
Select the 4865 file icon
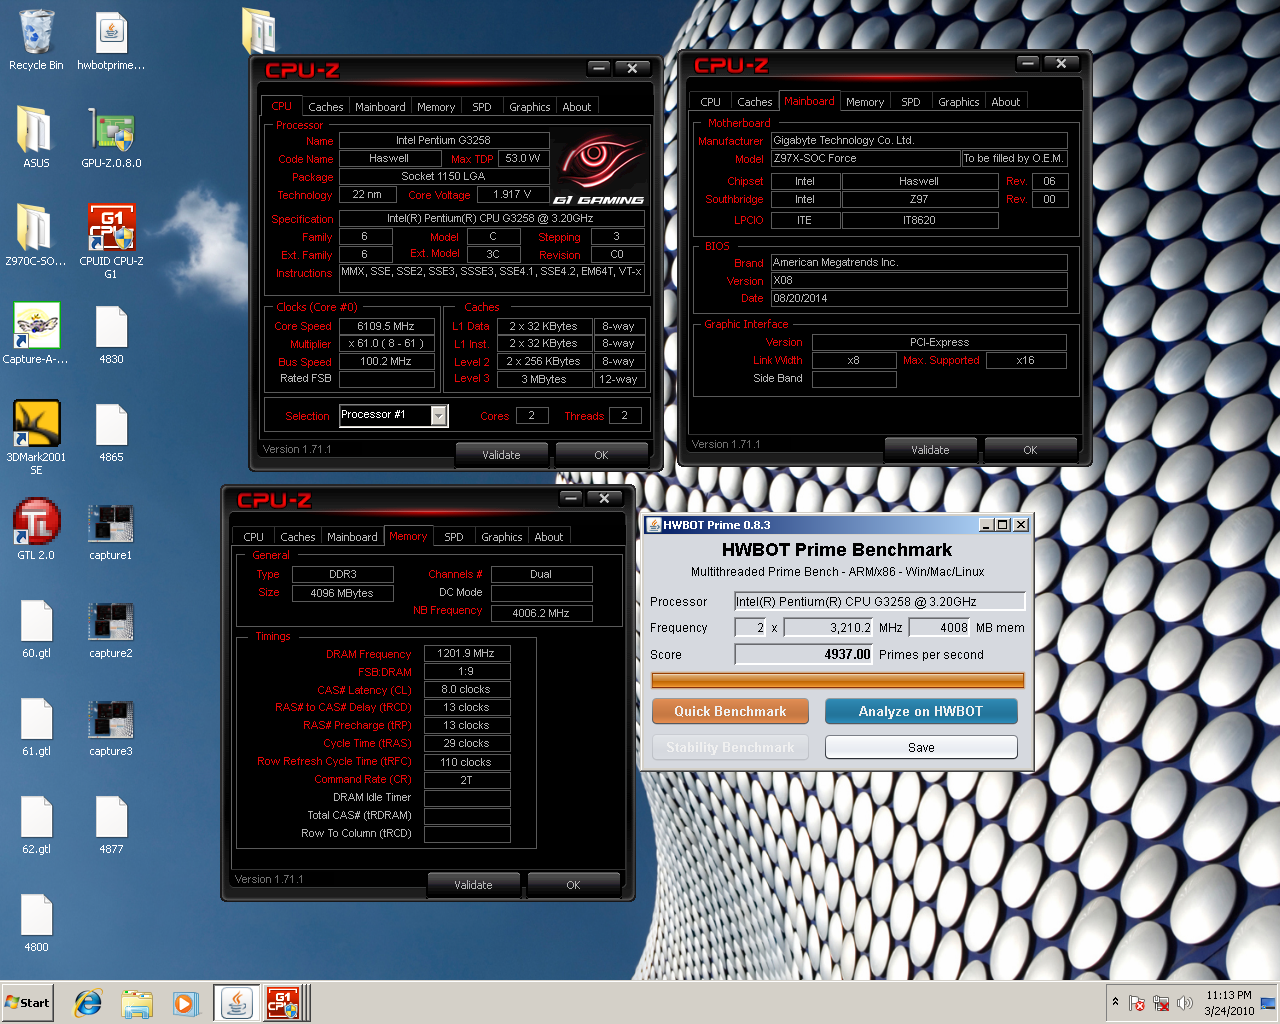pyautogui.click(x=111, y=431)
